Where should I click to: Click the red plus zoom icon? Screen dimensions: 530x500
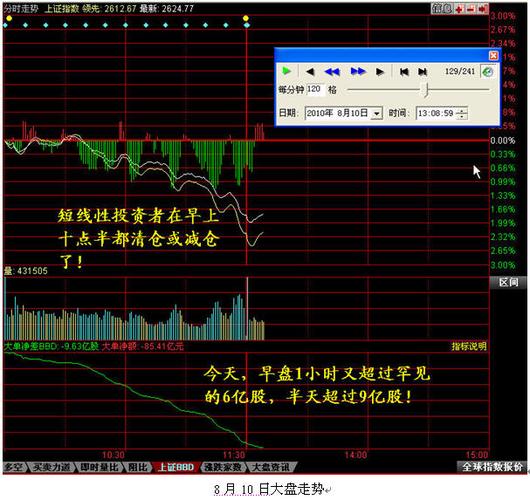click(459, 9)
